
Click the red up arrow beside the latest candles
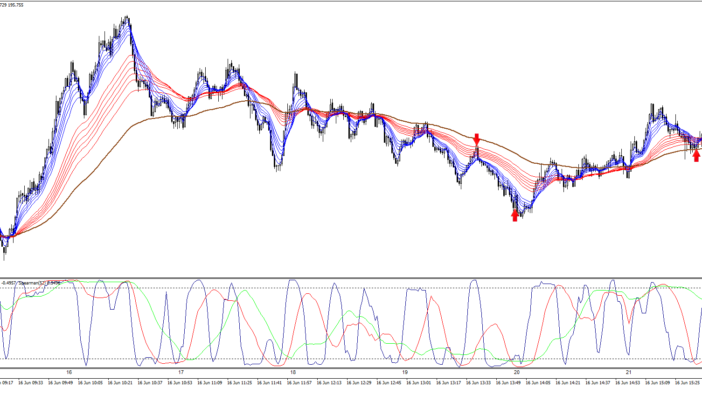pyautogui.click(x=696, y=155)
